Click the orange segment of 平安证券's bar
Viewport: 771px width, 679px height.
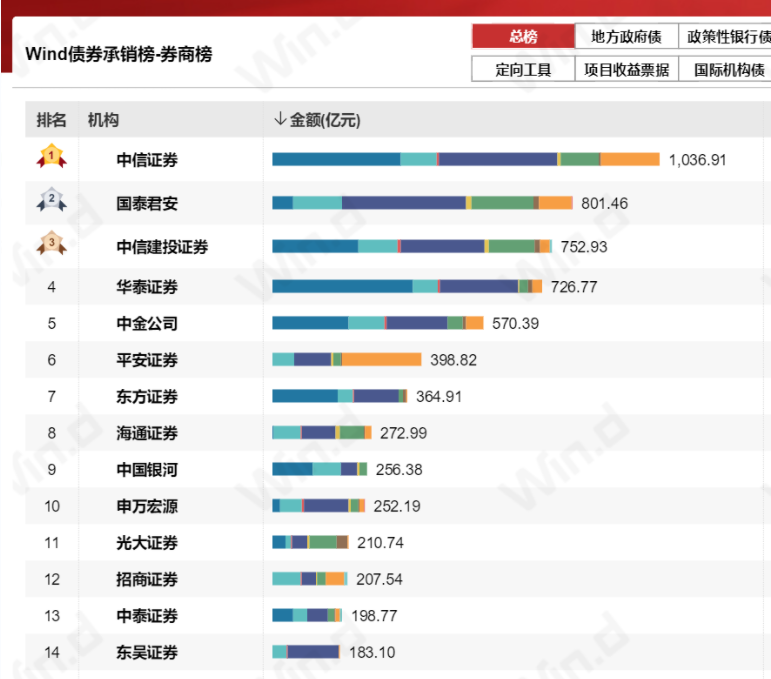click(382, 359)
